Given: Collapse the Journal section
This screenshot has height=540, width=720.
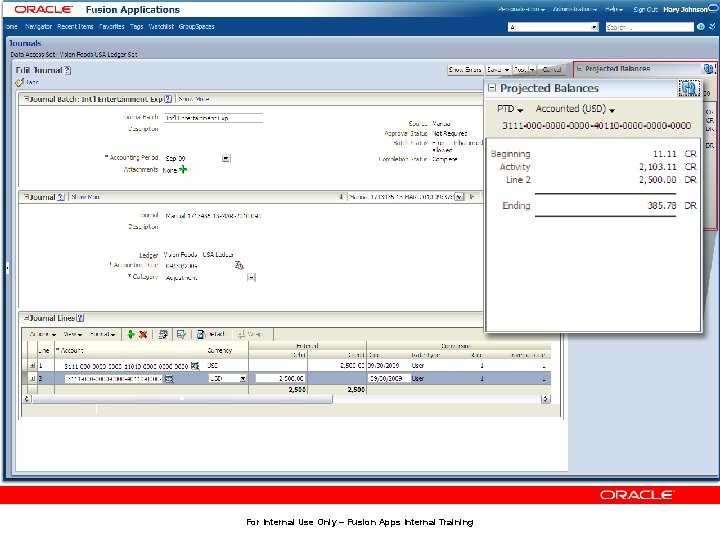Looking at the screenshot, I should (26, 197).
